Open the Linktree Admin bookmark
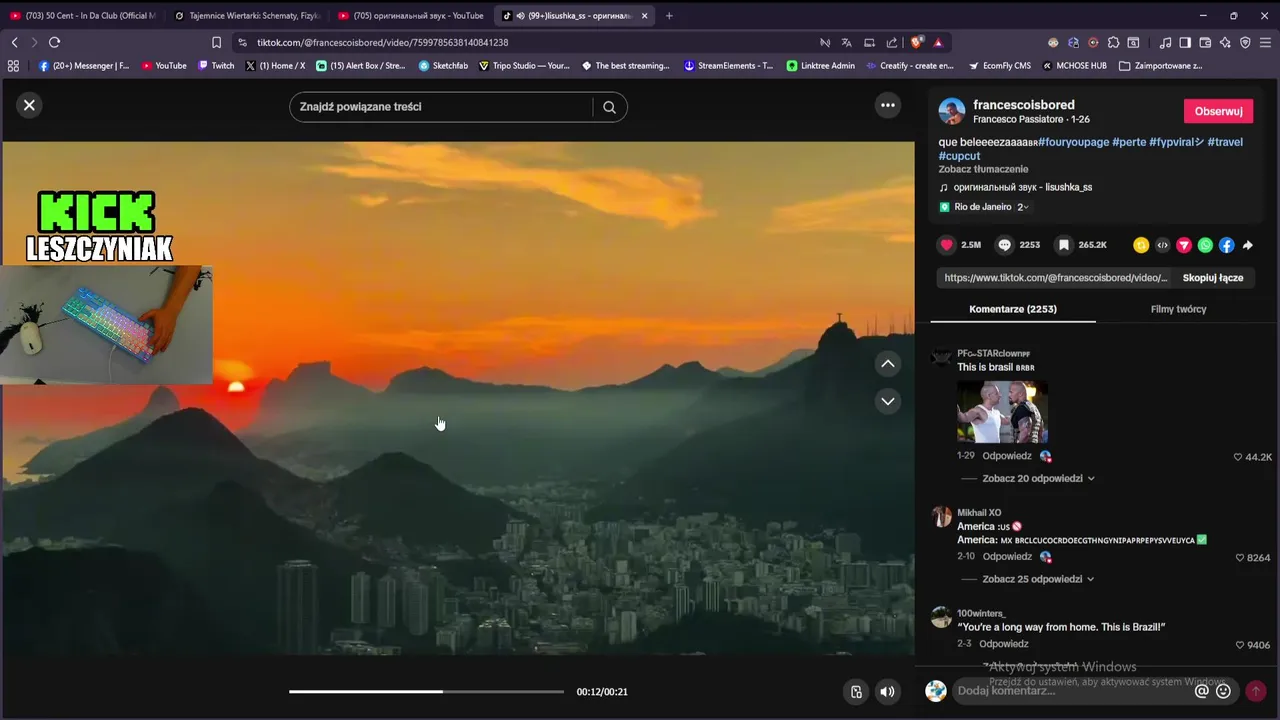Image resolution: width=1280 pixels, height=720 pixels. (x=820, y=66)
